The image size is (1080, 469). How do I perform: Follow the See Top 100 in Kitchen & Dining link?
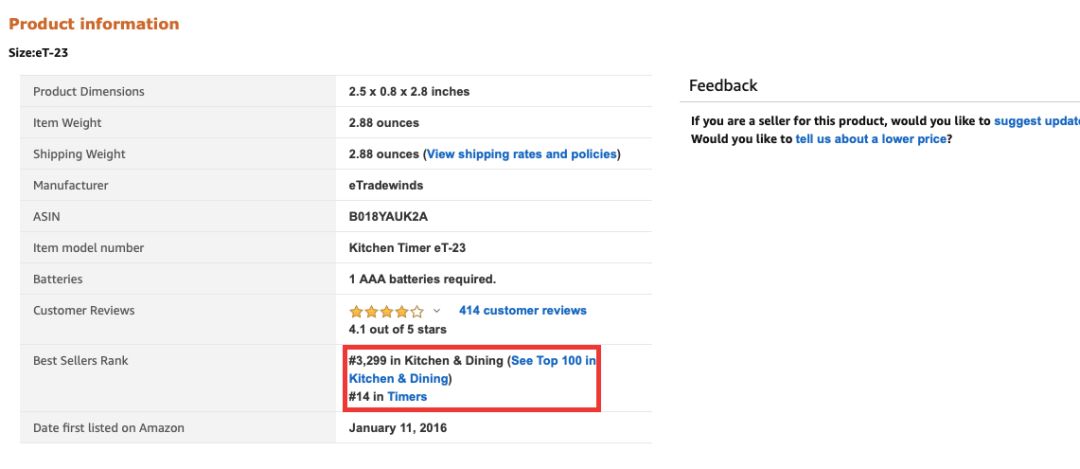(553, 360)
